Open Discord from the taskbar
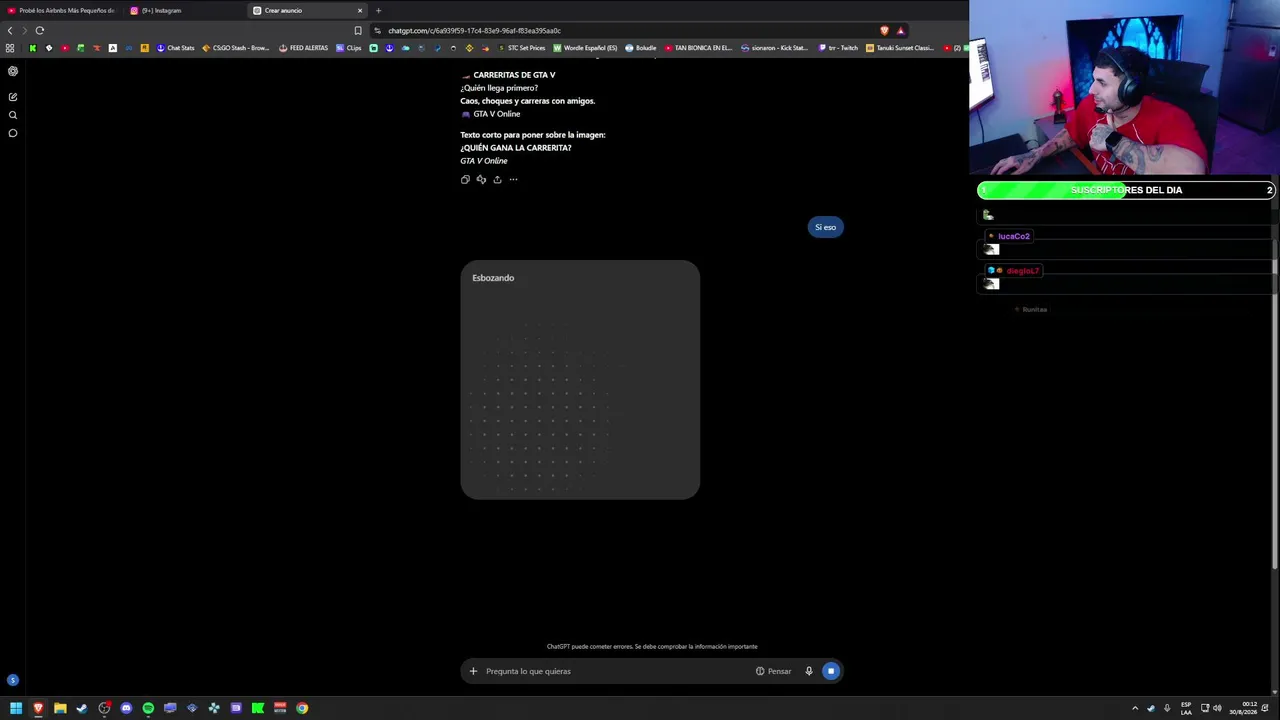 coord(126,708)
